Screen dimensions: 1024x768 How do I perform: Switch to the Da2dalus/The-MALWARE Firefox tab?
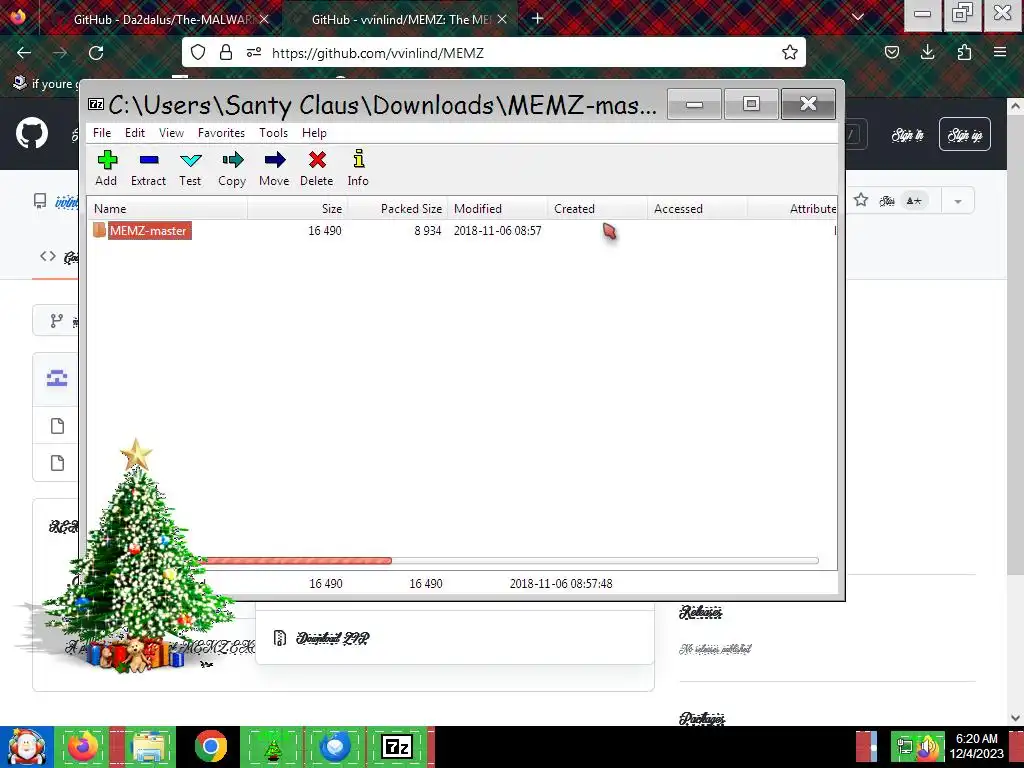(x=162, y=19)
